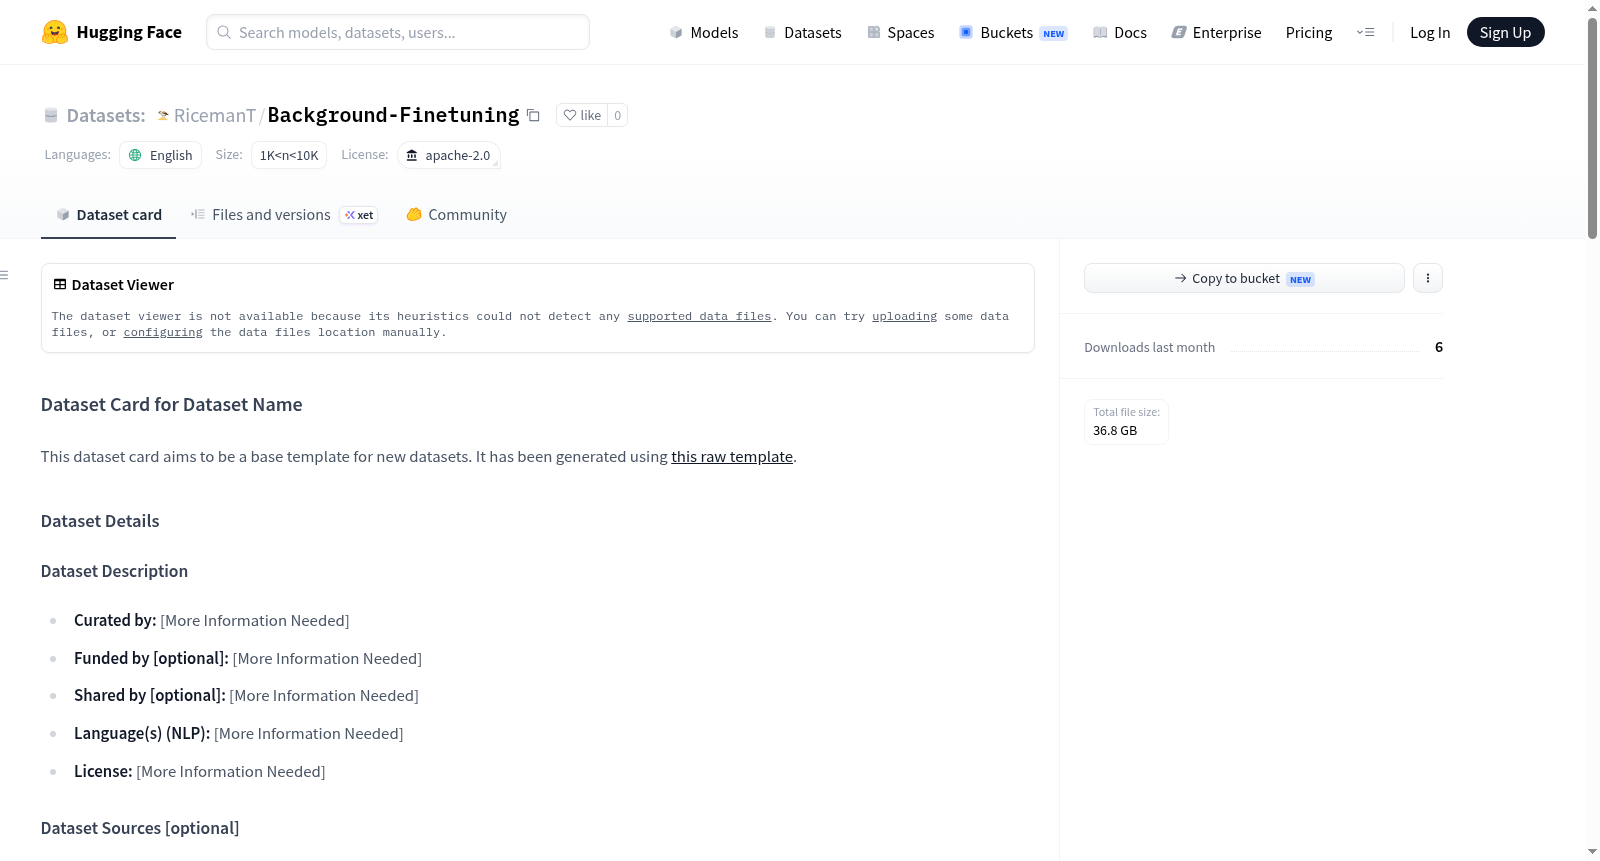1600x861 pixels.
Task: Follow the uploading link in Dataset Viewer
Action: pos(904,316)
